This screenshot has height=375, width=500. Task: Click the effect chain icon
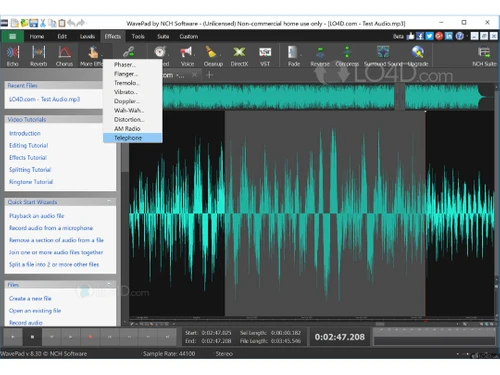click(x=129, y=52)
